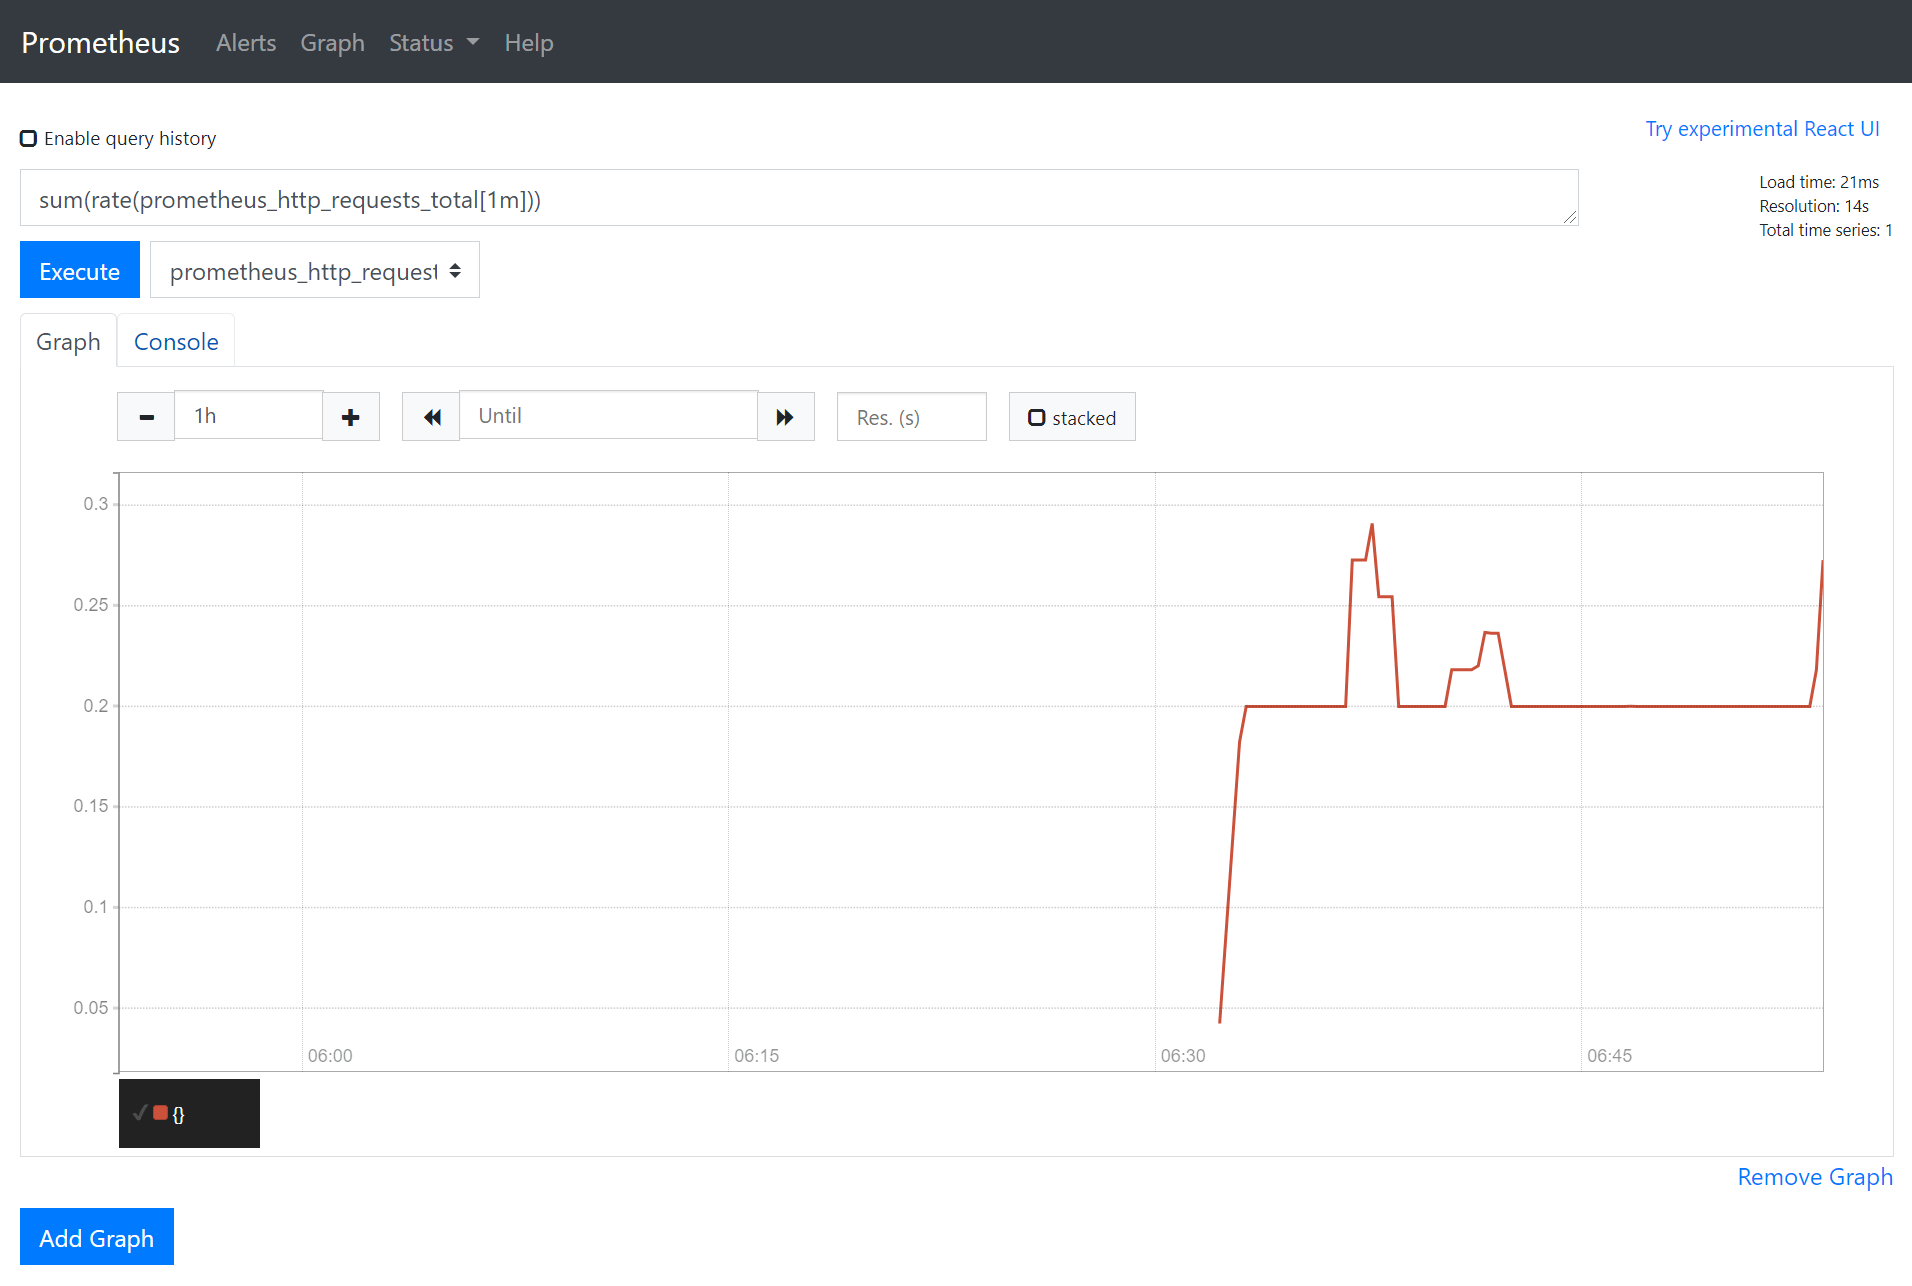Click the Resolution: 14s text

pos(1814,206)
